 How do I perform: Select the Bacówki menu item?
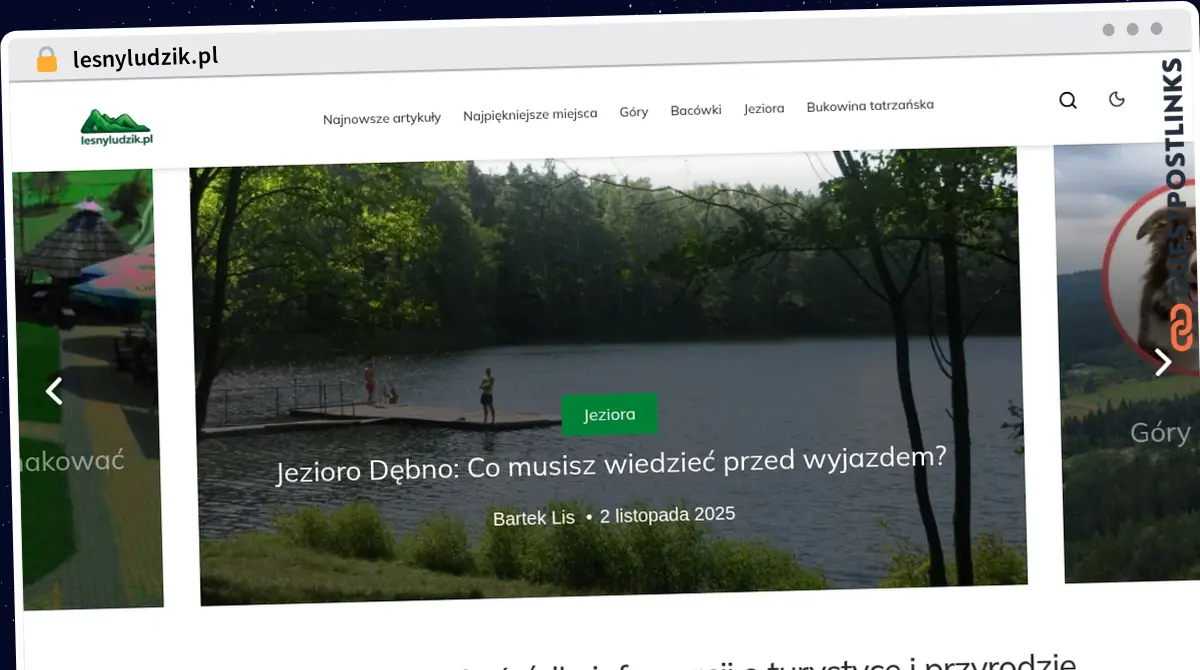click(696, 110)
